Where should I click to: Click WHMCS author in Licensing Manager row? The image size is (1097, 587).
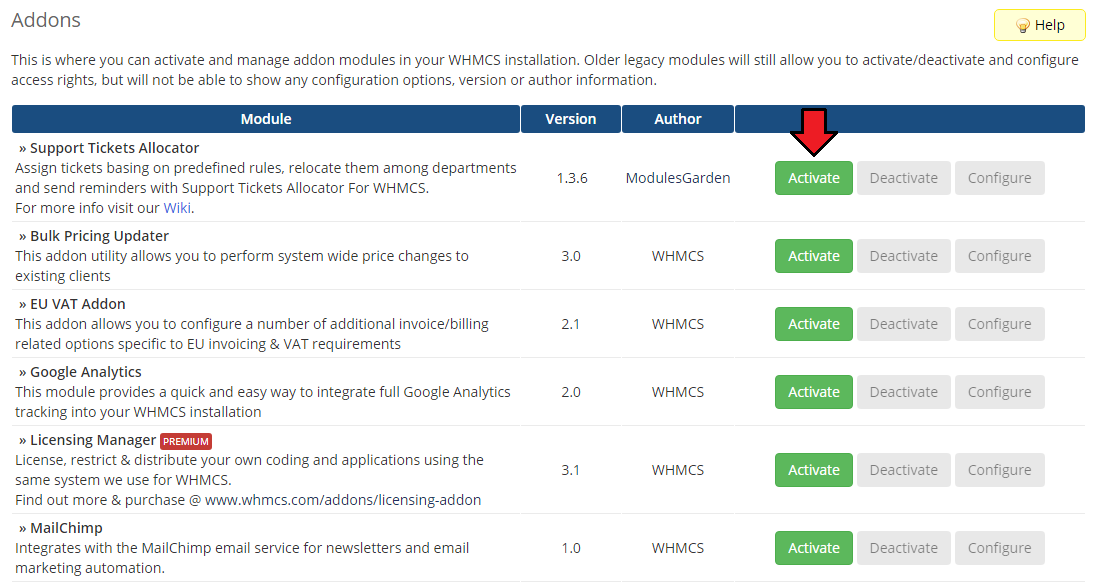tap(678, 470)
